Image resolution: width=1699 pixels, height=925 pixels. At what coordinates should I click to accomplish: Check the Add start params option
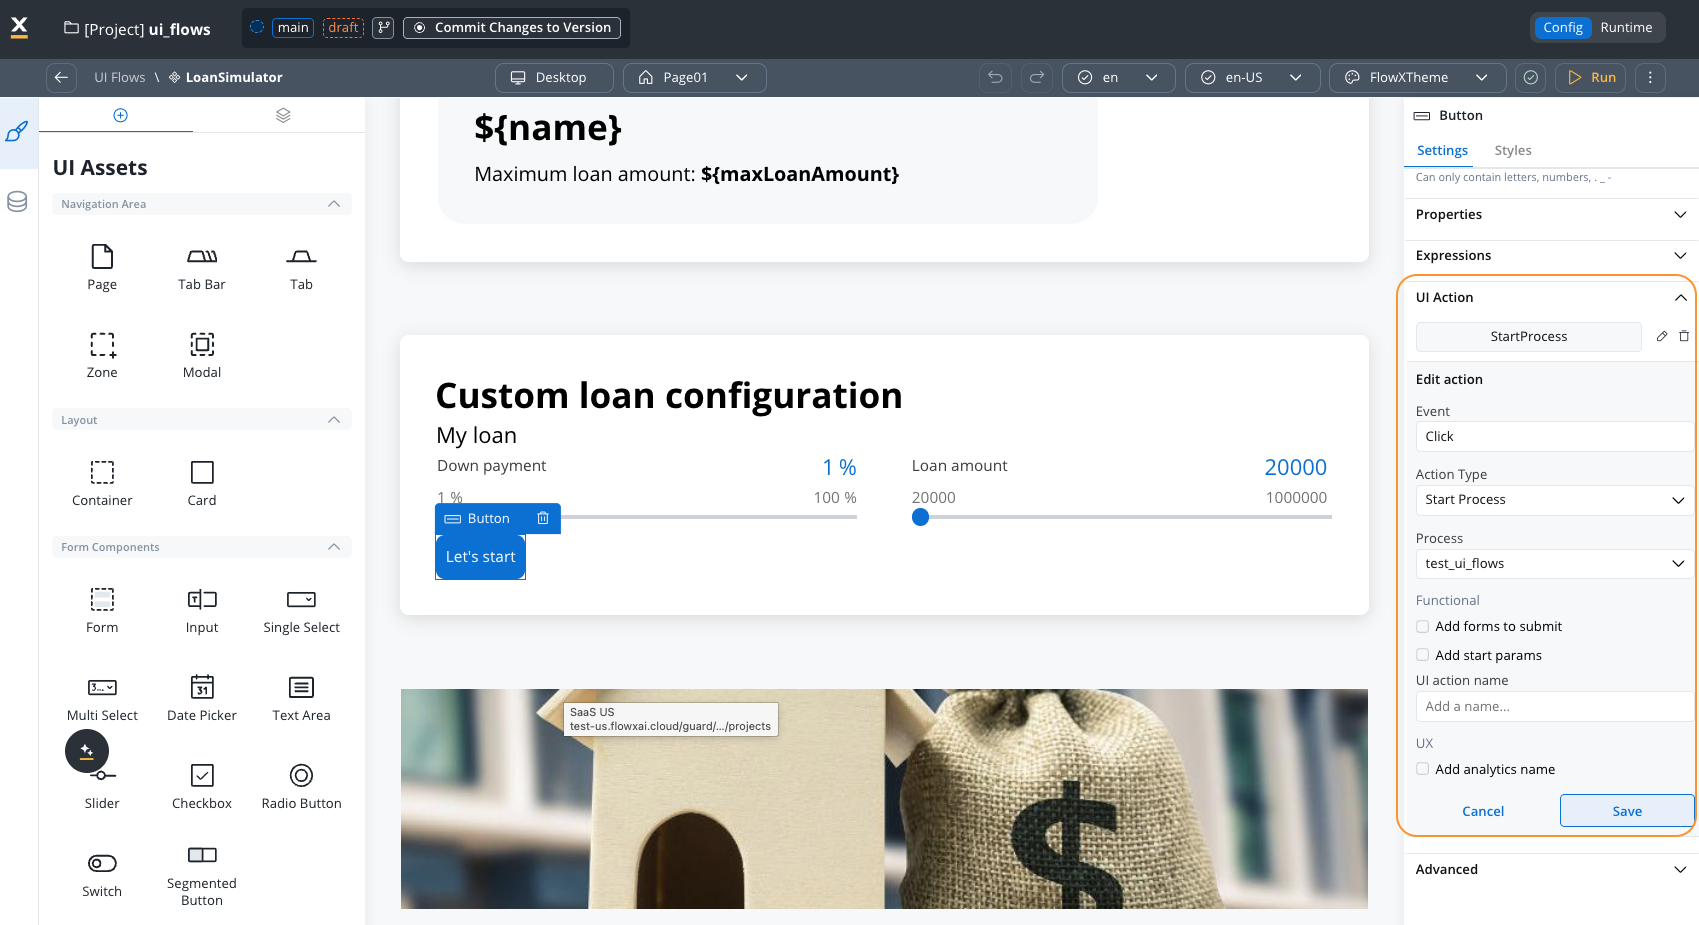[1423, 655]
